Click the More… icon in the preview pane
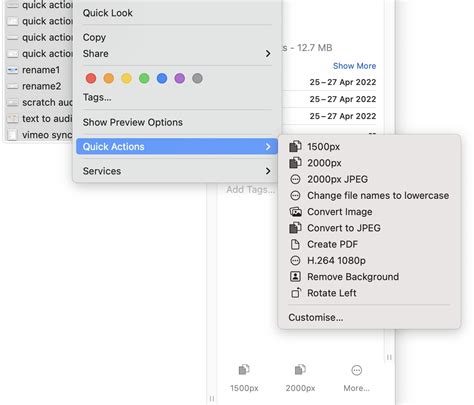 [x=356, y=370]
